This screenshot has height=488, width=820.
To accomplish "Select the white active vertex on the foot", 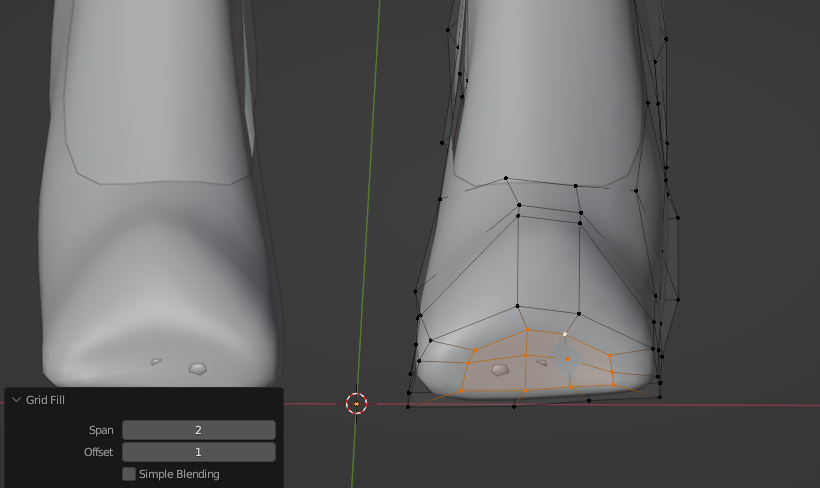I will pyautogui.click(x=565, y=334).
